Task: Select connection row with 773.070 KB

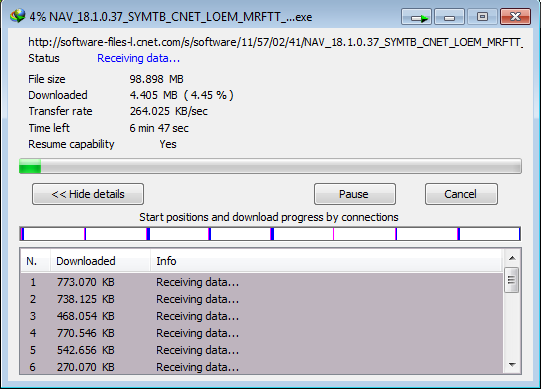Action: click(262, 282)
